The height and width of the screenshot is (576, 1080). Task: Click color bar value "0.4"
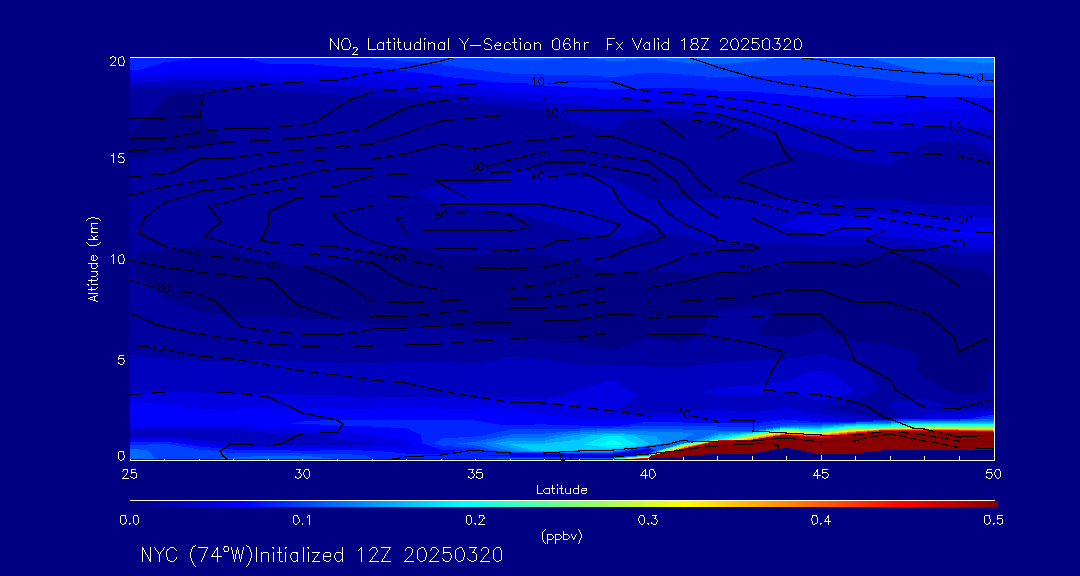(821, 521)
